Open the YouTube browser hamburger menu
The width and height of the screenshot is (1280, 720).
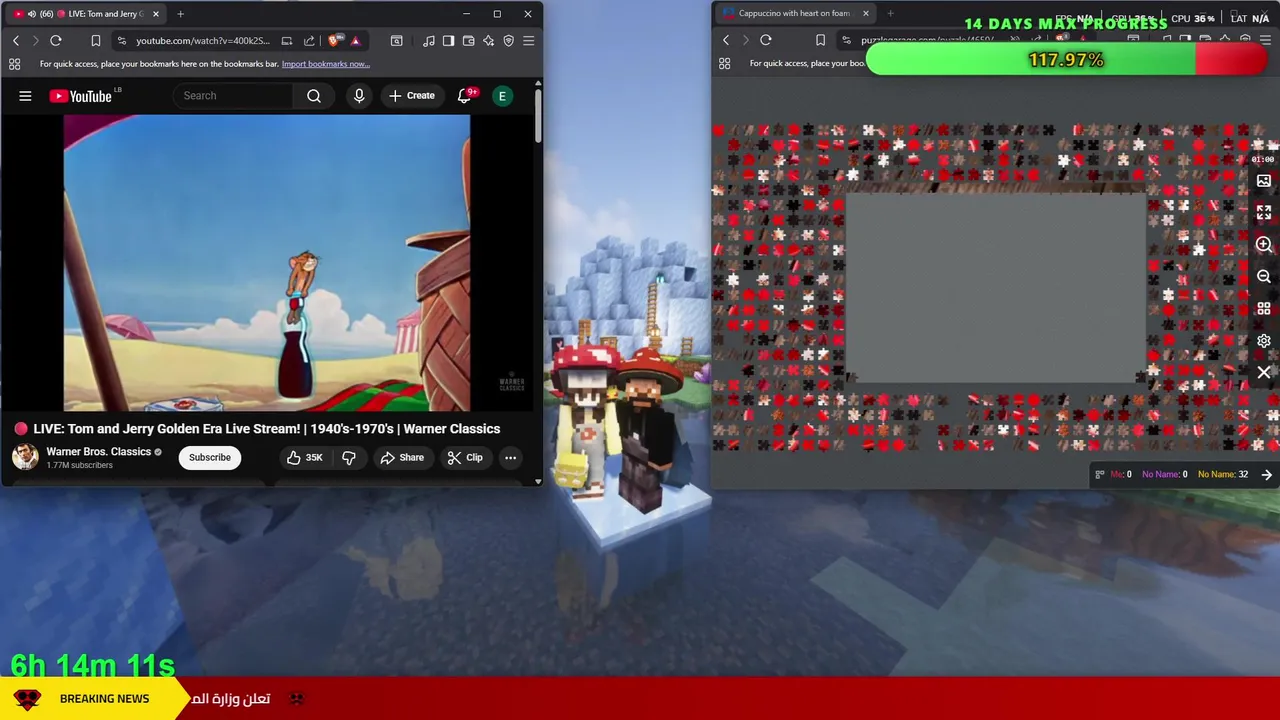[528, 41]
